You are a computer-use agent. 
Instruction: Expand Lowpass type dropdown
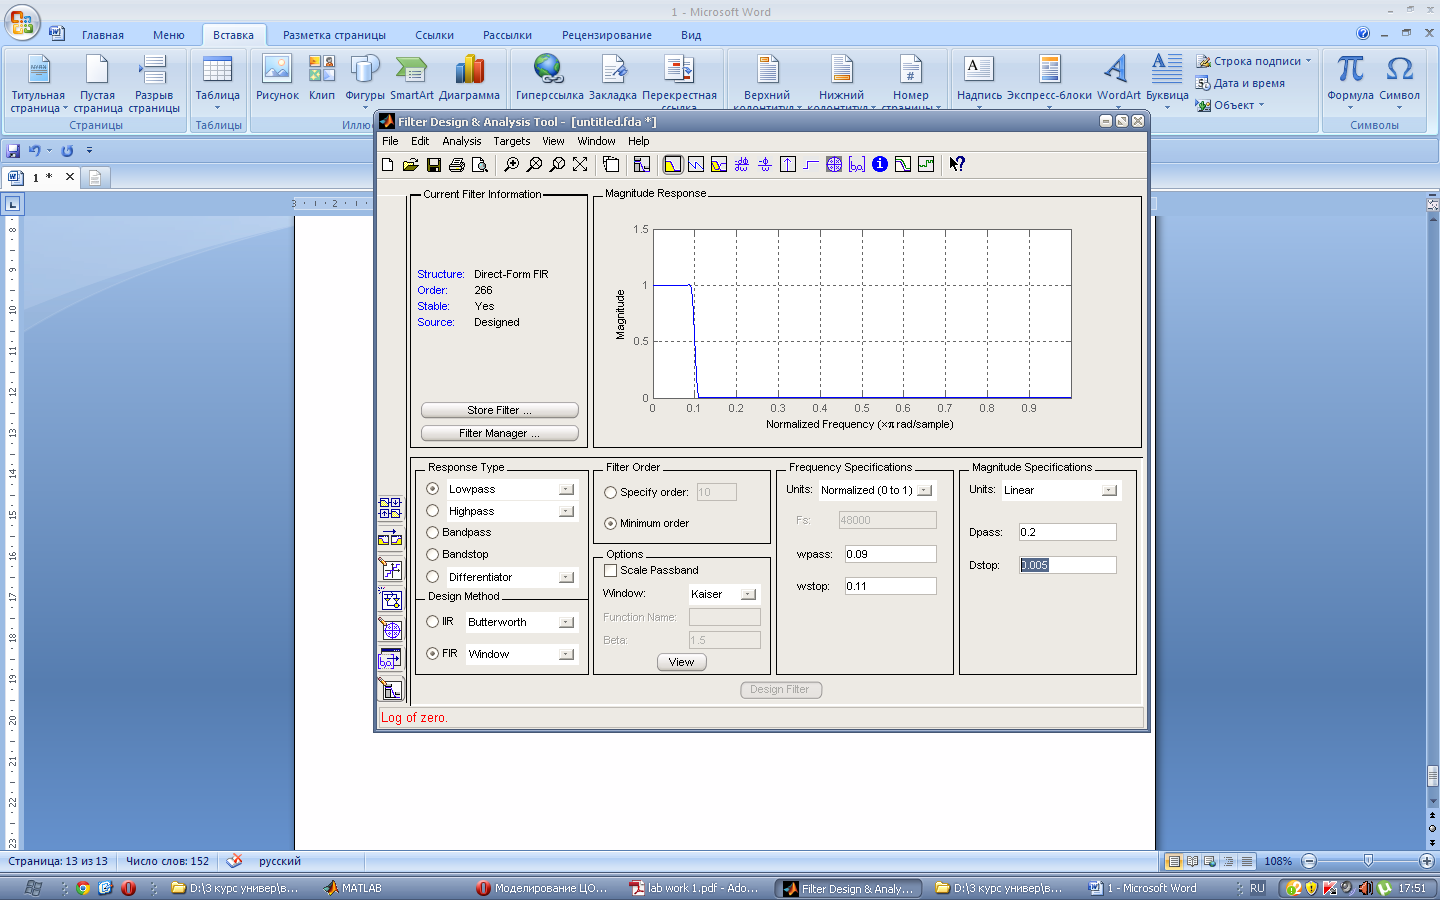point(566,490)
